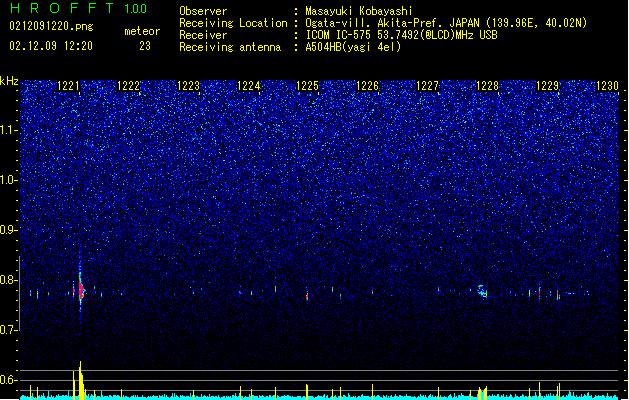This screenshot has height=400, width=629.
Task: Click the 1229 time marker
Action: pos(547,86)
